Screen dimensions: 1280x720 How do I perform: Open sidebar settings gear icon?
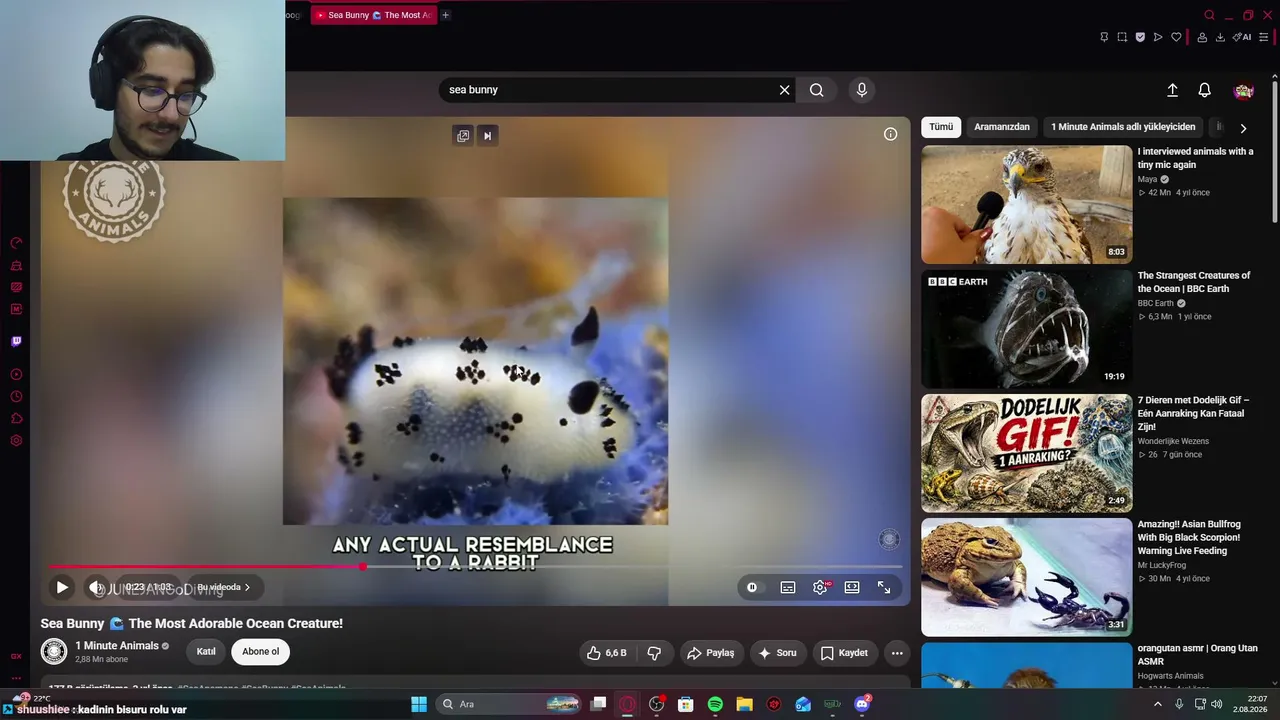16,441
